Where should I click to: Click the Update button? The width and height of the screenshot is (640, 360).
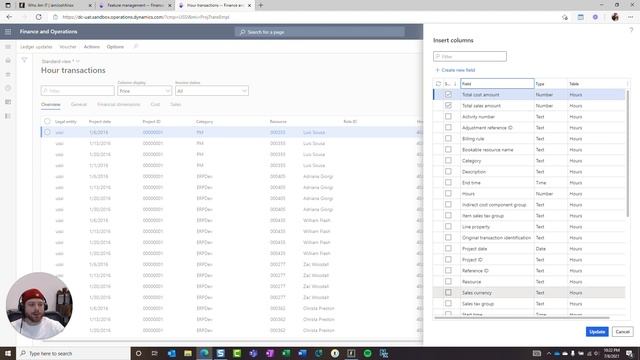[x=597, y=332]
